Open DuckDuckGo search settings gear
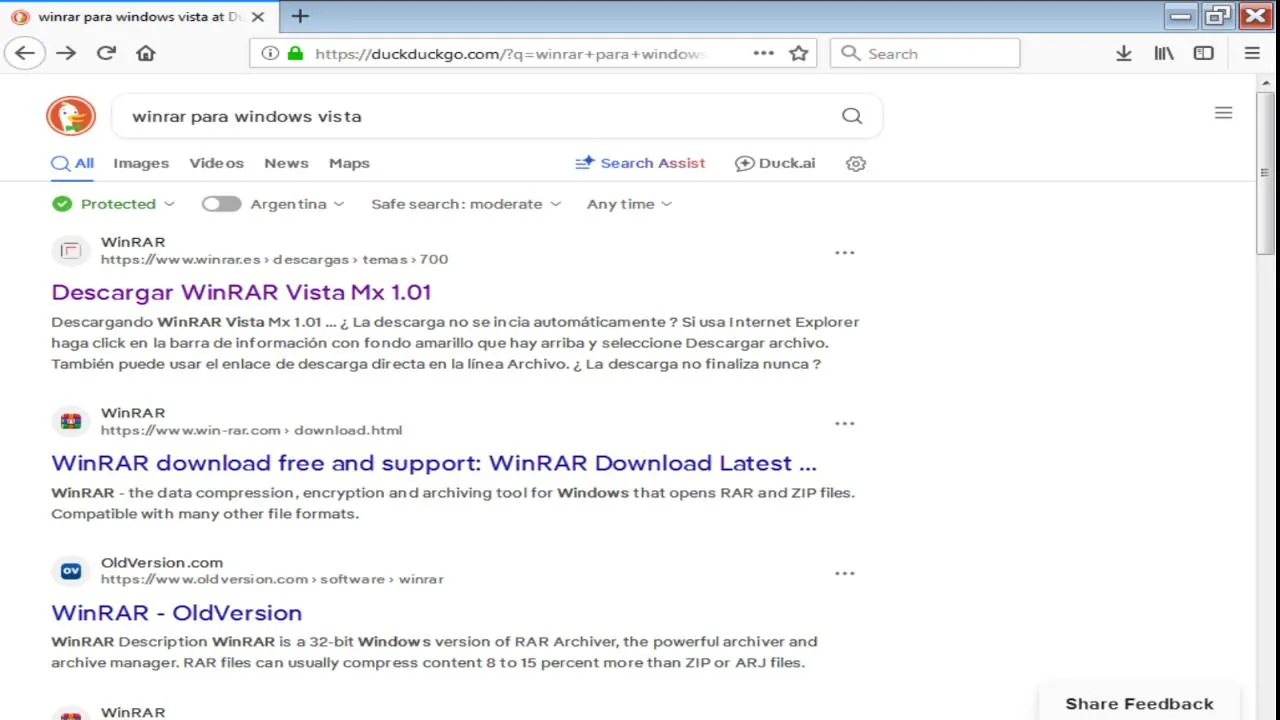The width and height of the screenshot is (1280, 720). [x=856, y=164]
